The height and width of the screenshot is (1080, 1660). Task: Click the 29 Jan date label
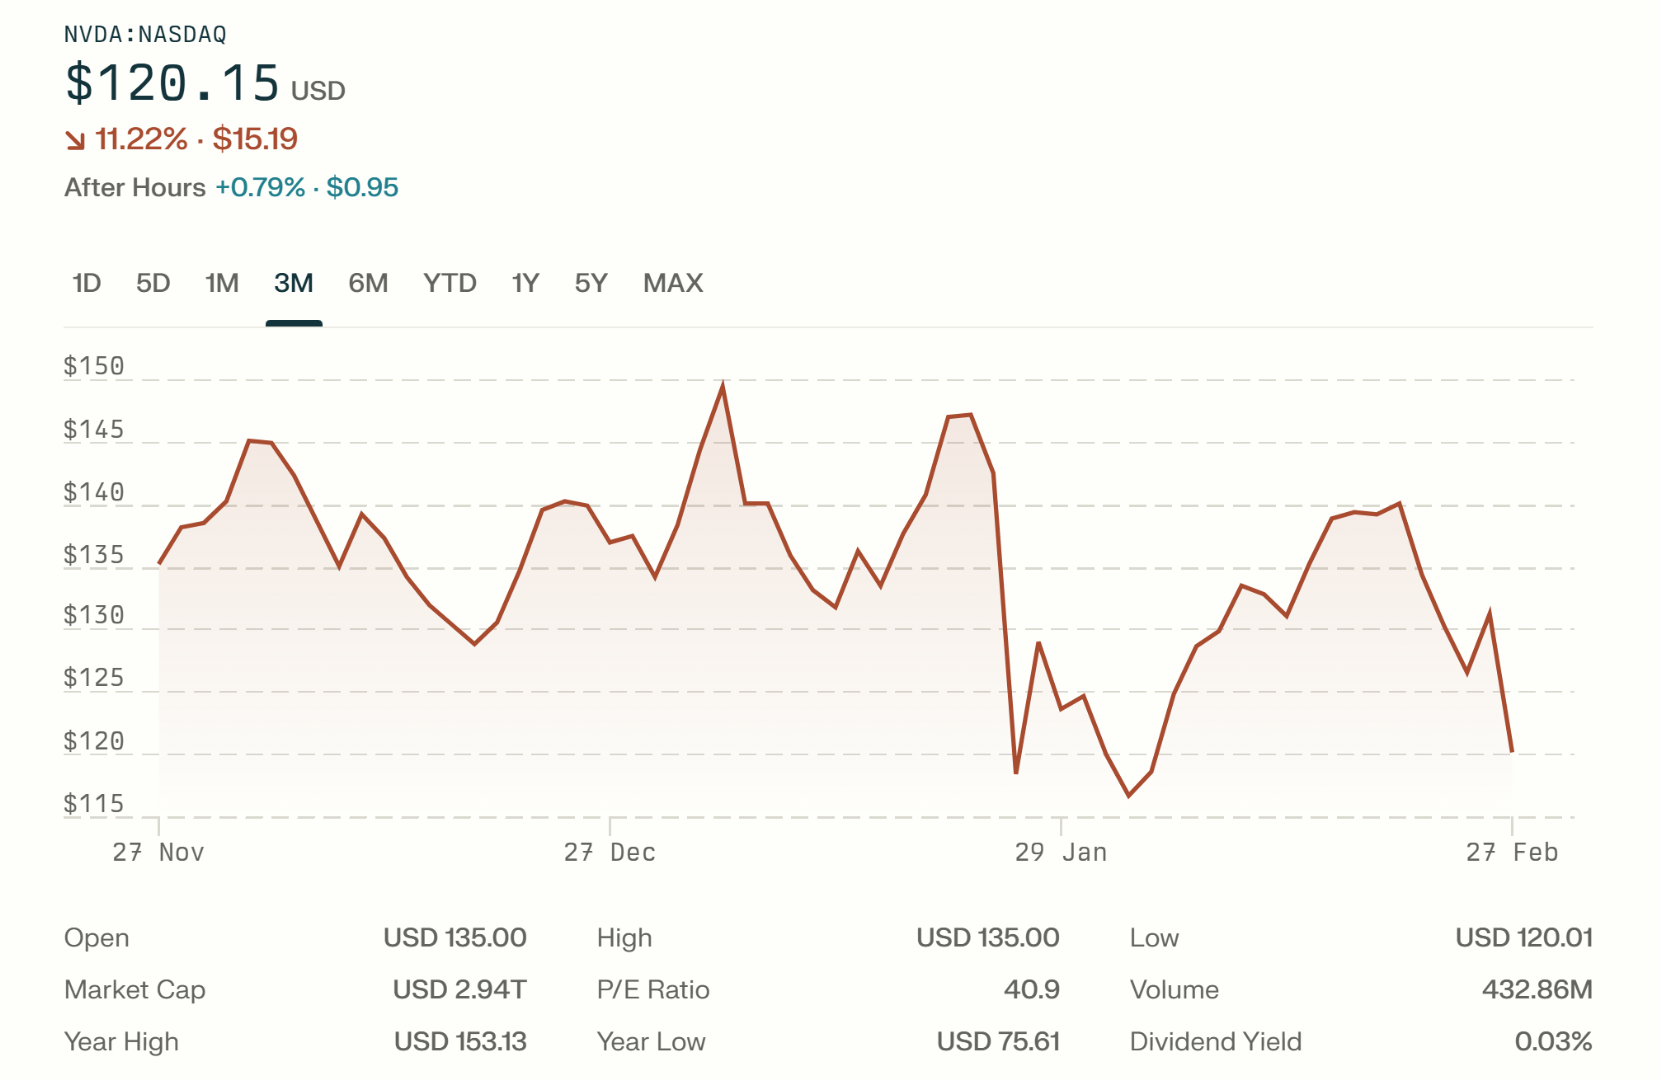tap(1061, 852)
